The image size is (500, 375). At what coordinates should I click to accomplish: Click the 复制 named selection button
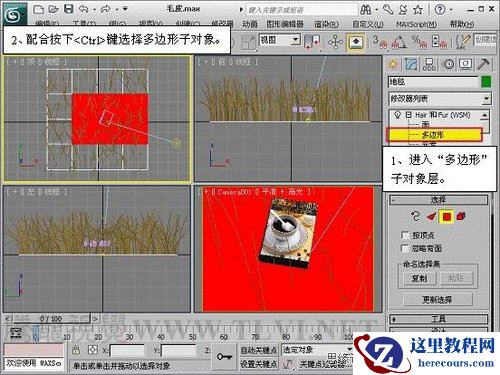tap(420, 278)
